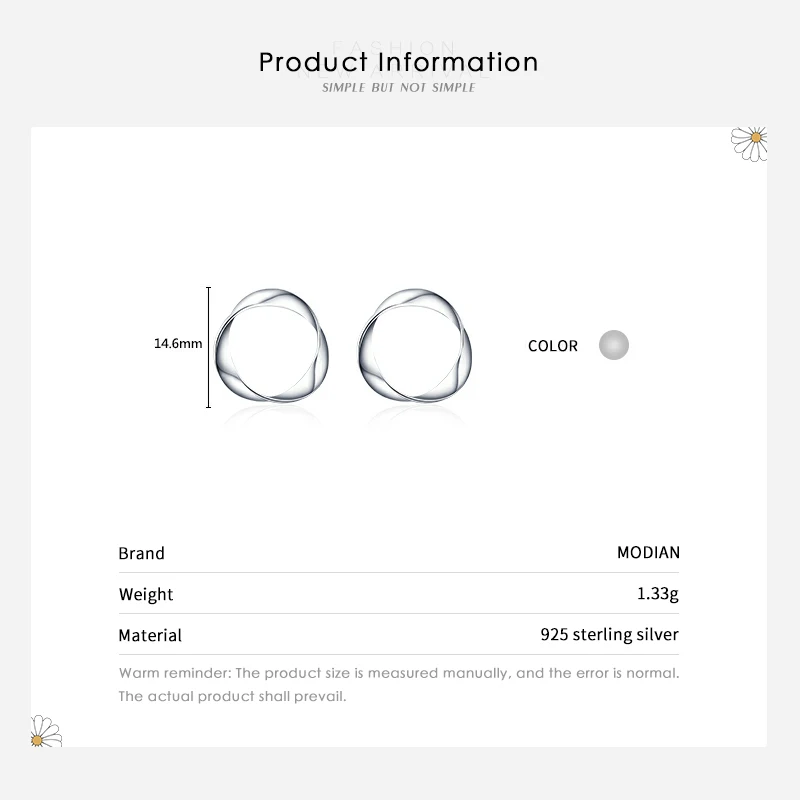Click the 'actual product shall prevail' line
Image resolution: width=800 pixels, height=800 pixels.
pos(232,696)
